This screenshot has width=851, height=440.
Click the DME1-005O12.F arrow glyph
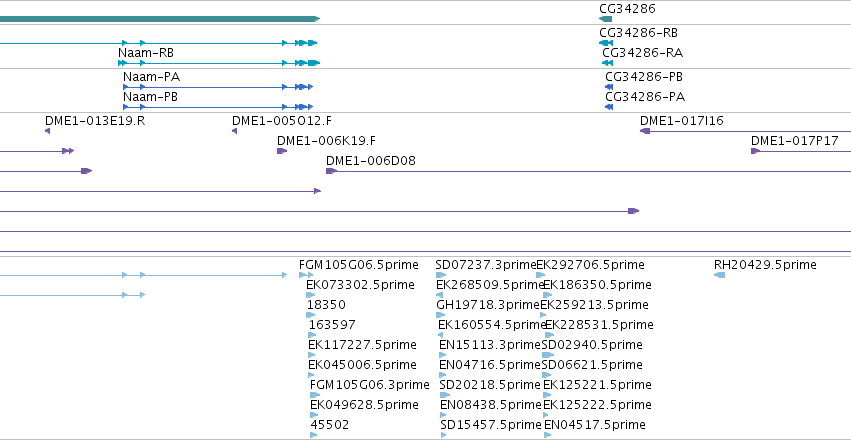coord(234,131)
